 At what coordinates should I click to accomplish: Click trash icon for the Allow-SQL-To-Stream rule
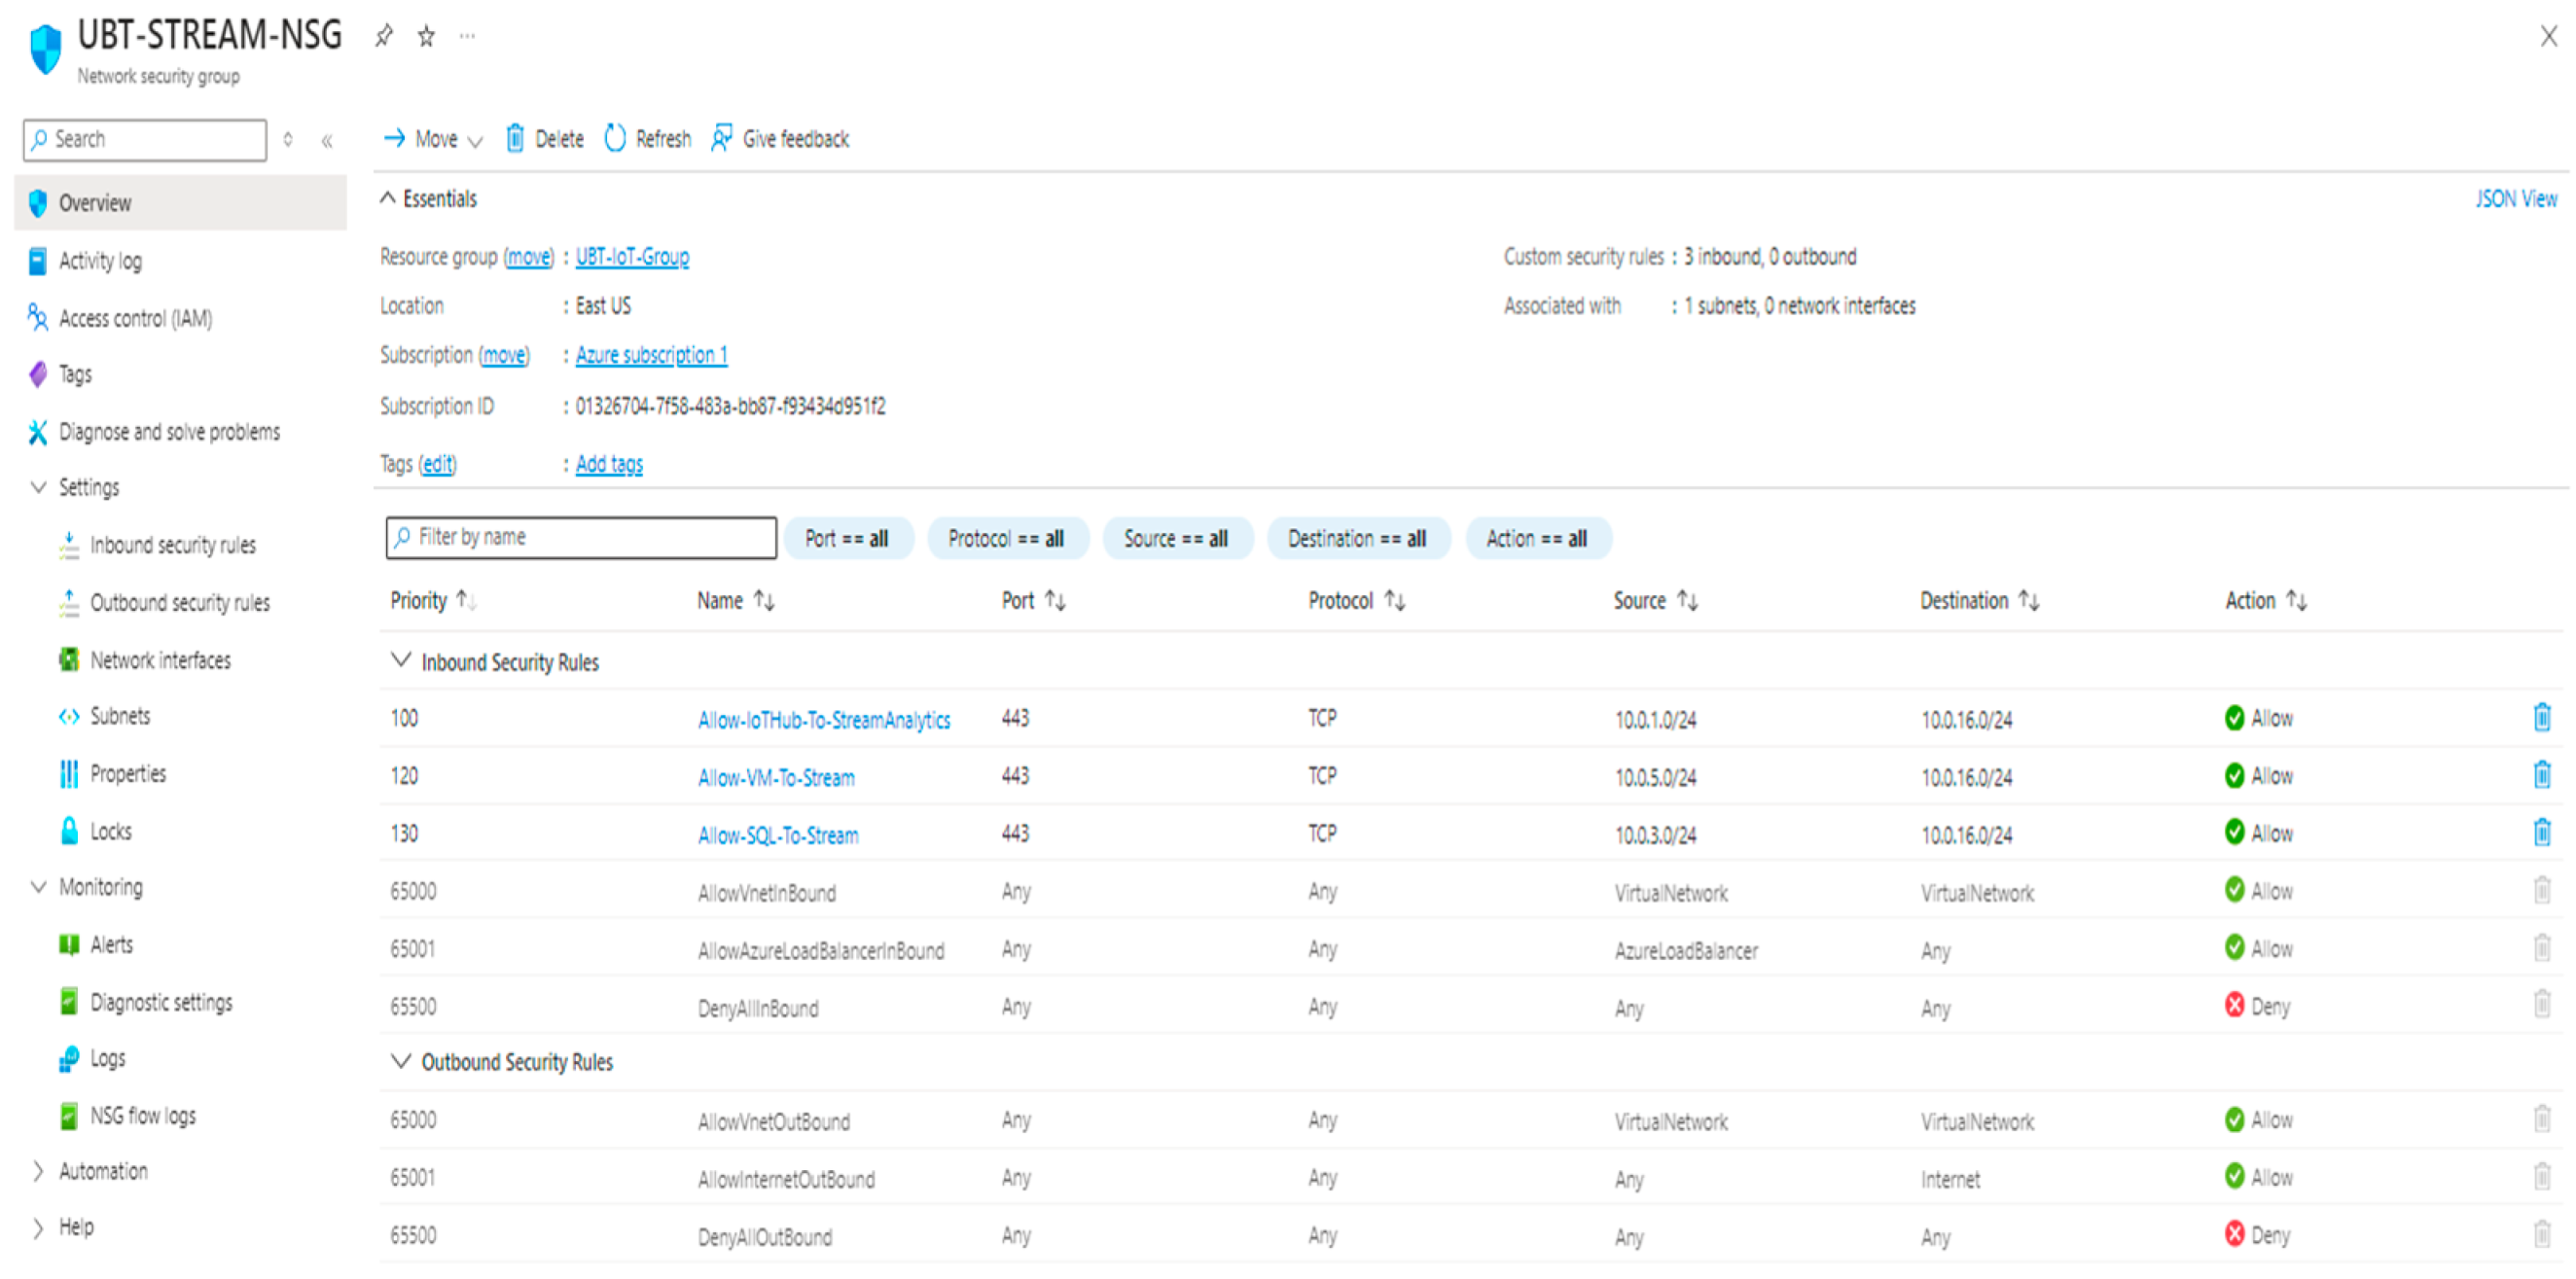click(x=2541, y=833)
